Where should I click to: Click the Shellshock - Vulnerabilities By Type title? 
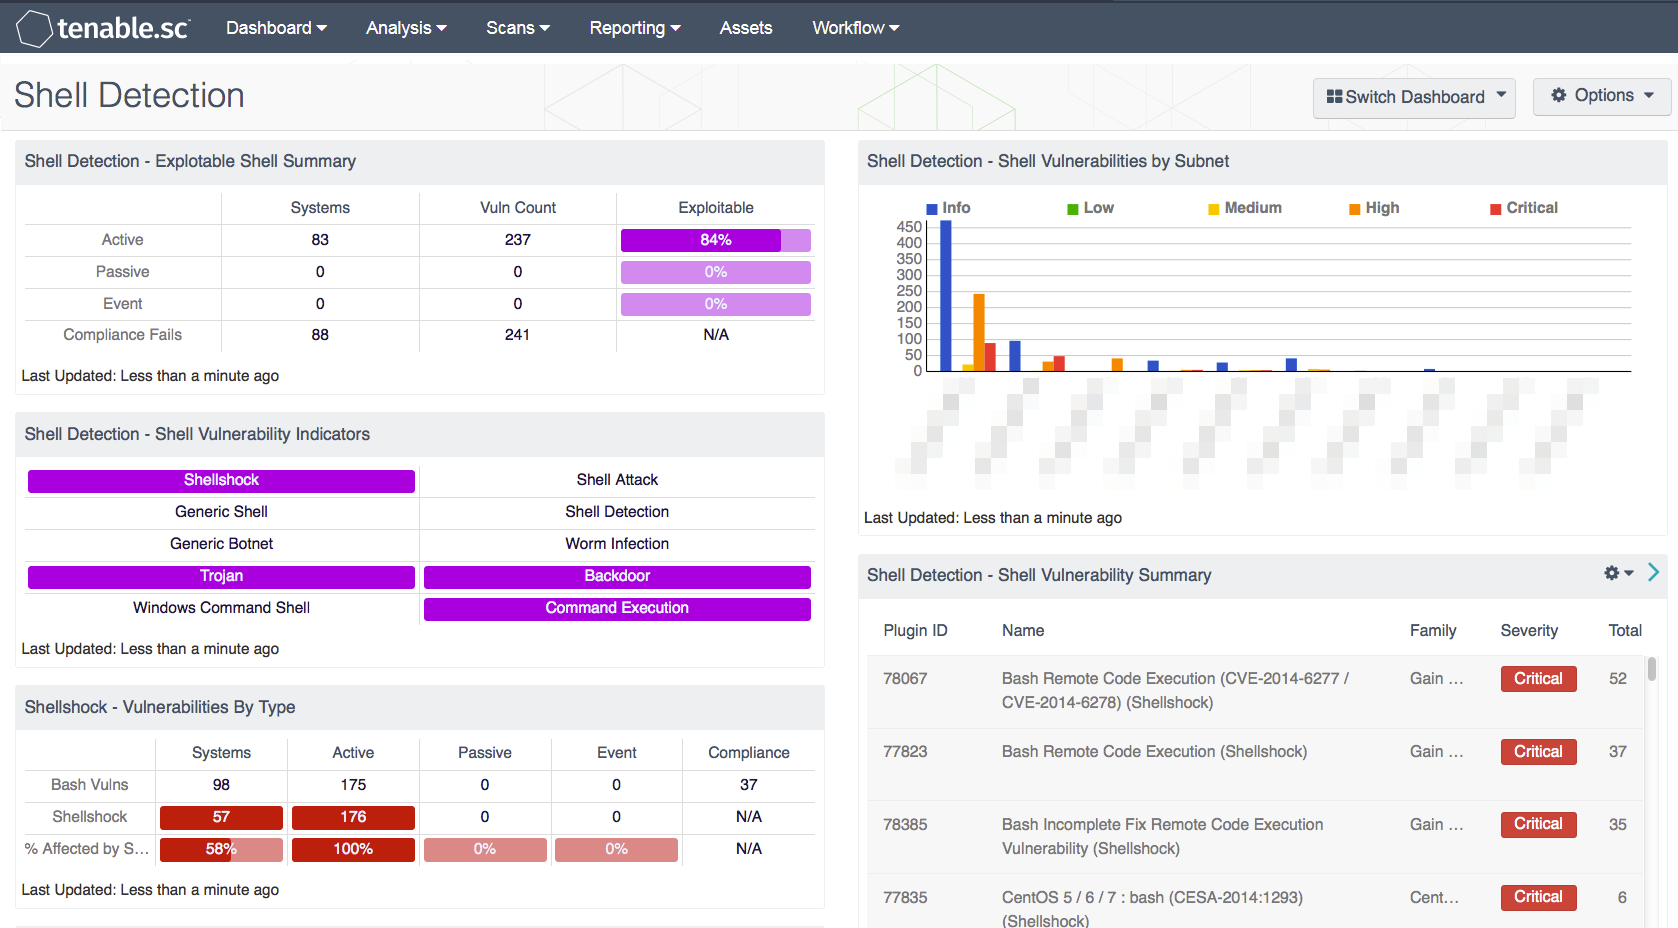pos(160,707)
